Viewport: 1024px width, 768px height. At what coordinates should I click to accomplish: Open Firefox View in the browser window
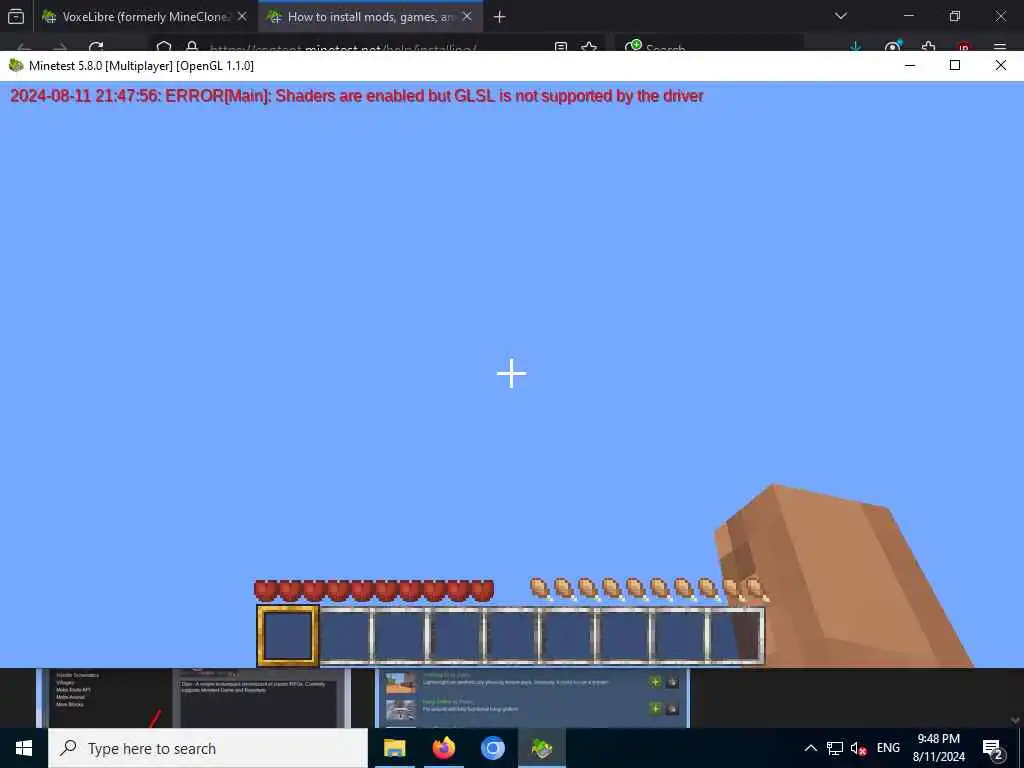pyautogui.click(x=16, y=17)
